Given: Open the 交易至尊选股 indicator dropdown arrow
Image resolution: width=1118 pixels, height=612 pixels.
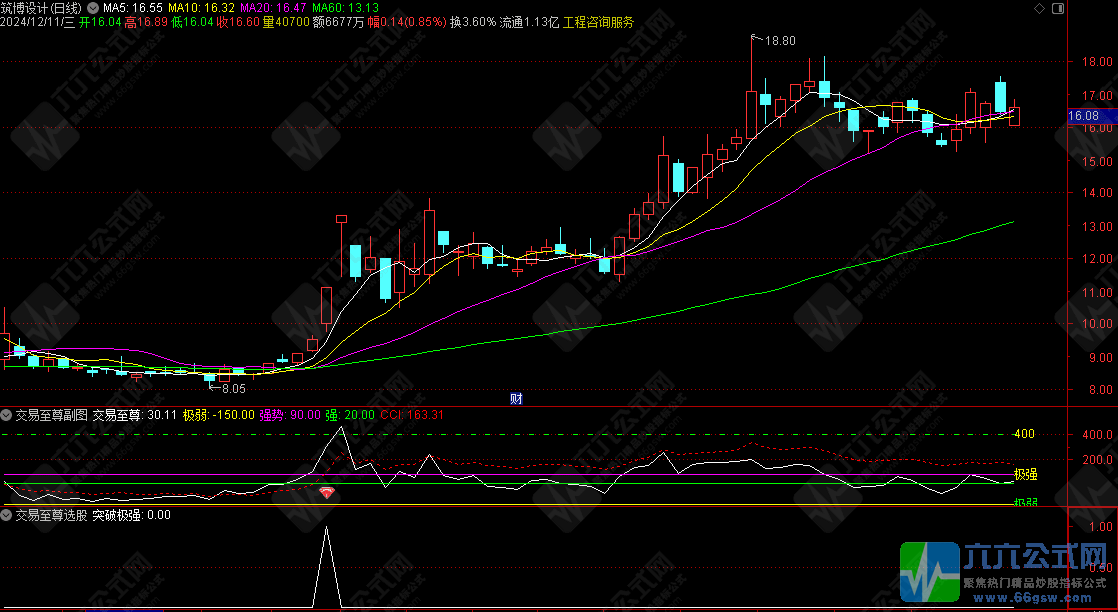Looking at the screenshot, I should (x=7, y=515).
